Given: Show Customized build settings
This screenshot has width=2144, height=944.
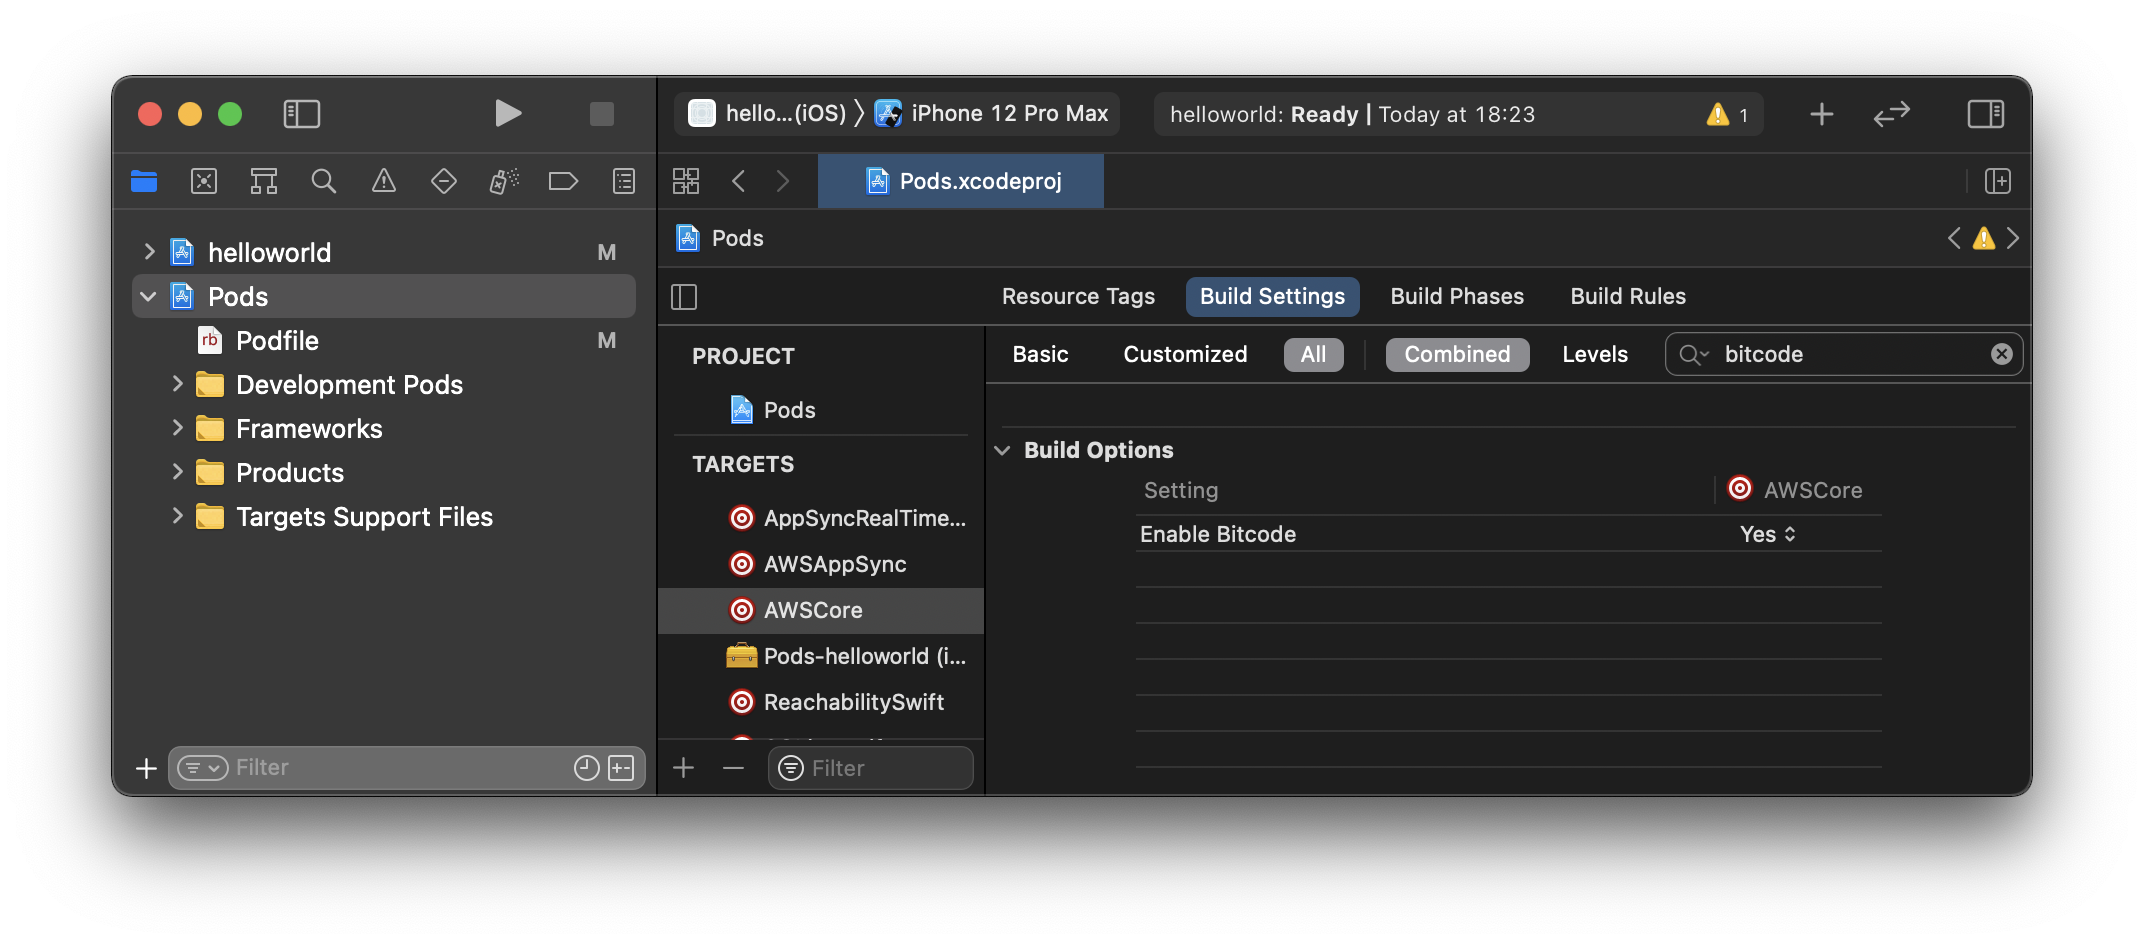Looking at the screenshot, I should [1185, 355].
